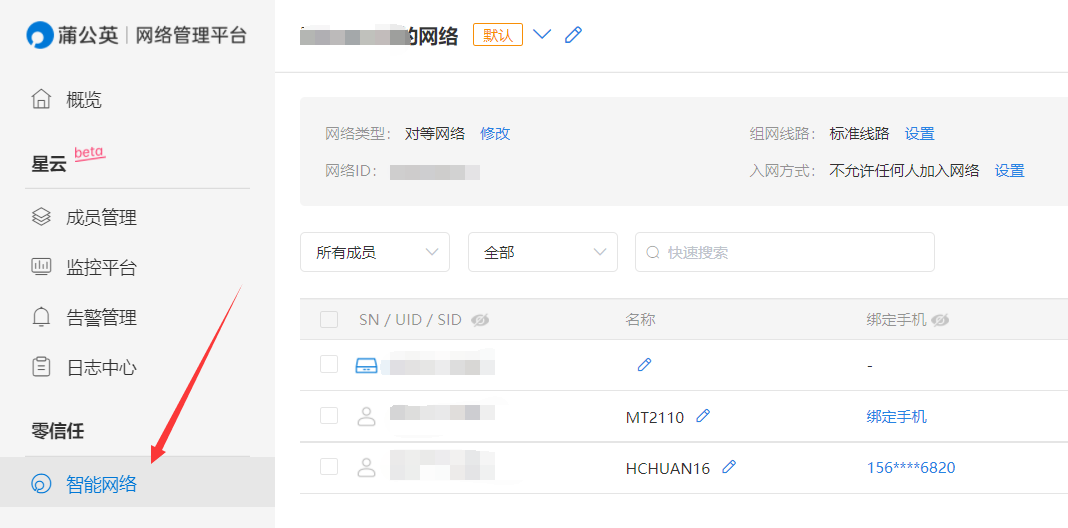This screenshot has width=1068, height=528.
Task: Click the 日志中心 clipboard icon
Action: click(42, 367)
